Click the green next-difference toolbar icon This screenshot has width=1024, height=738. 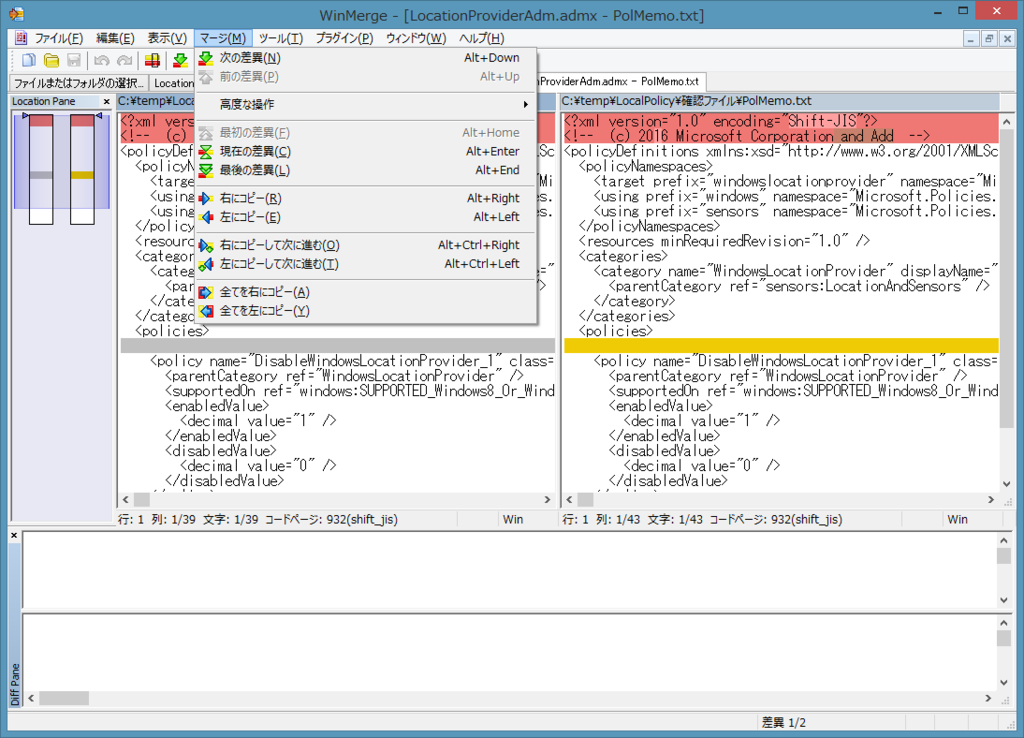180,61
